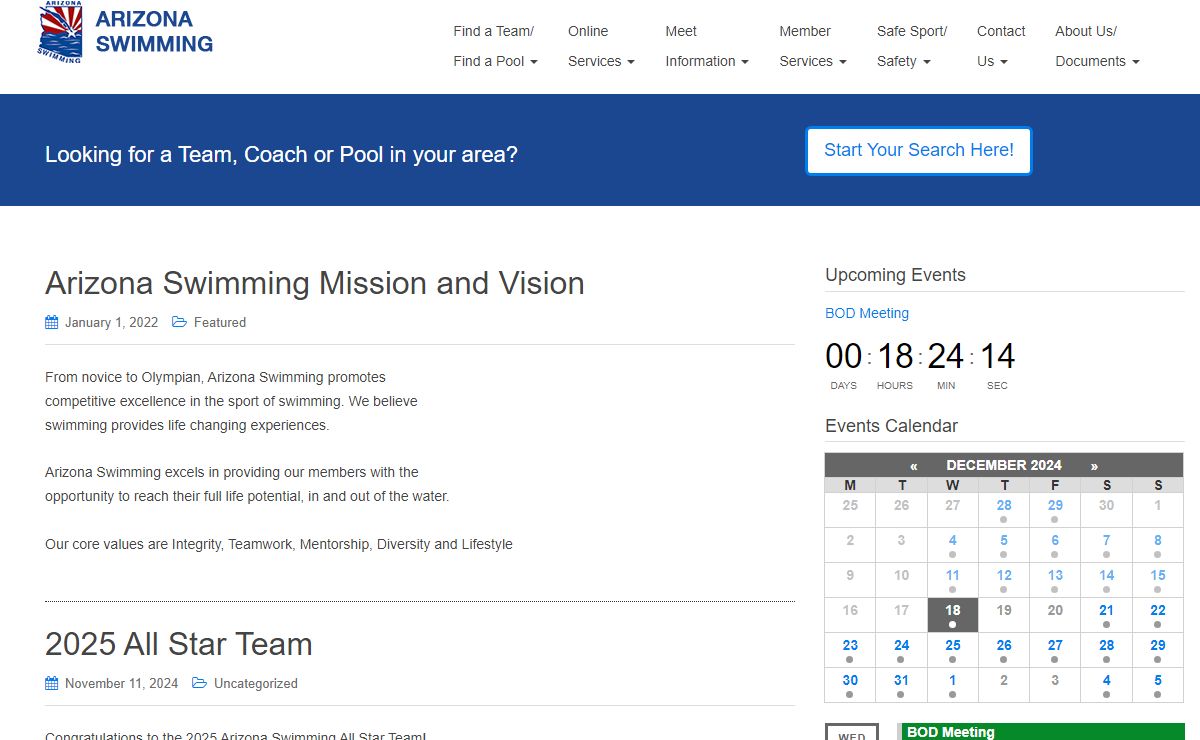This screenshot has height=740, width=1200.
Task: Click the 'Our core values are Integrity' line
Action: coord(279,544)
